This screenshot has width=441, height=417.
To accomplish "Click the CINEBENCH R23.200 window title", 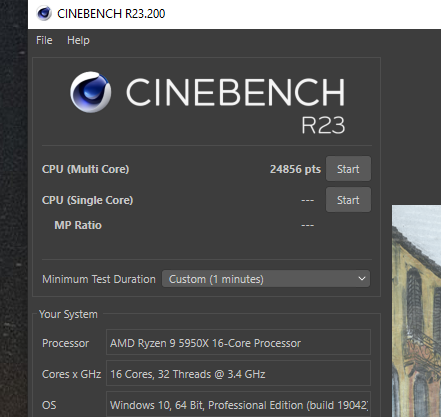I will tap(111, 14).
